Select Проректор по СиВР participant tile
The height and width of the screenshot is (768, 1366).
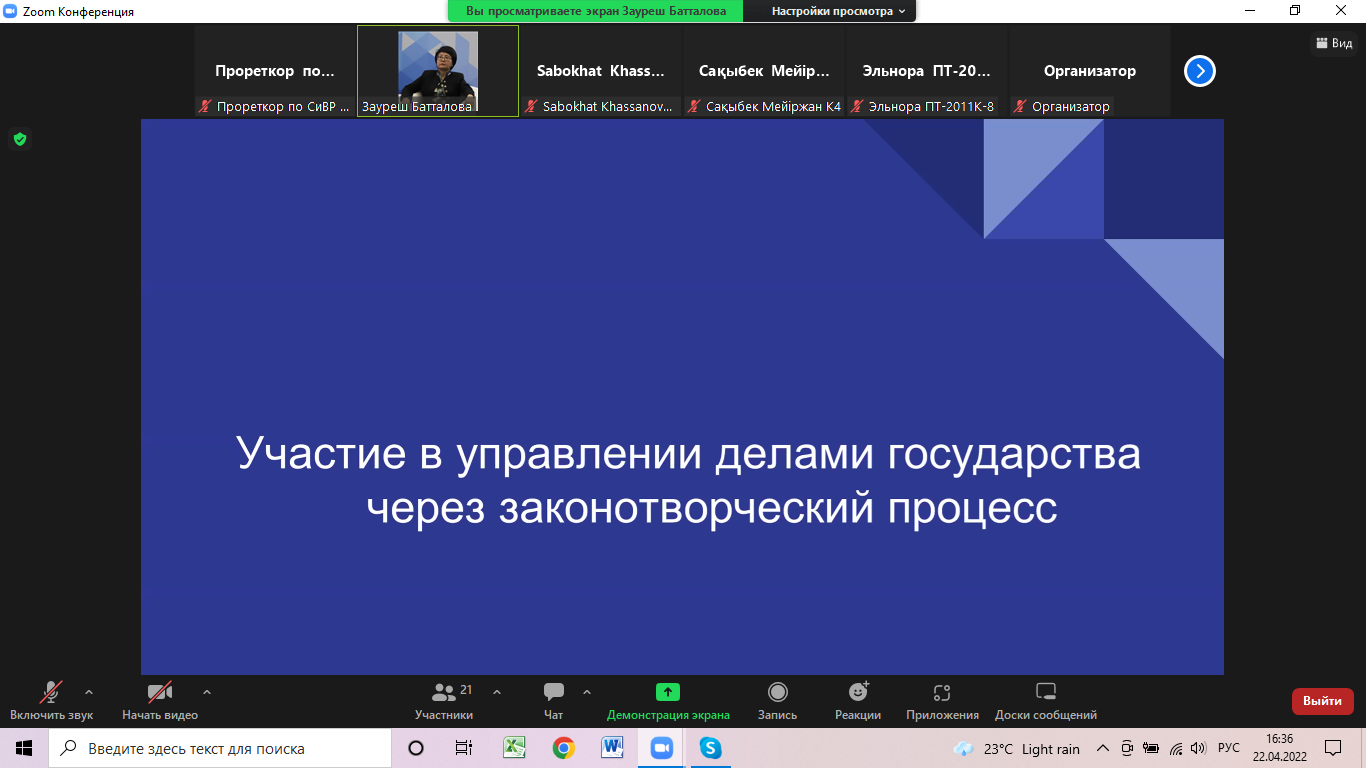pos(275,71)
